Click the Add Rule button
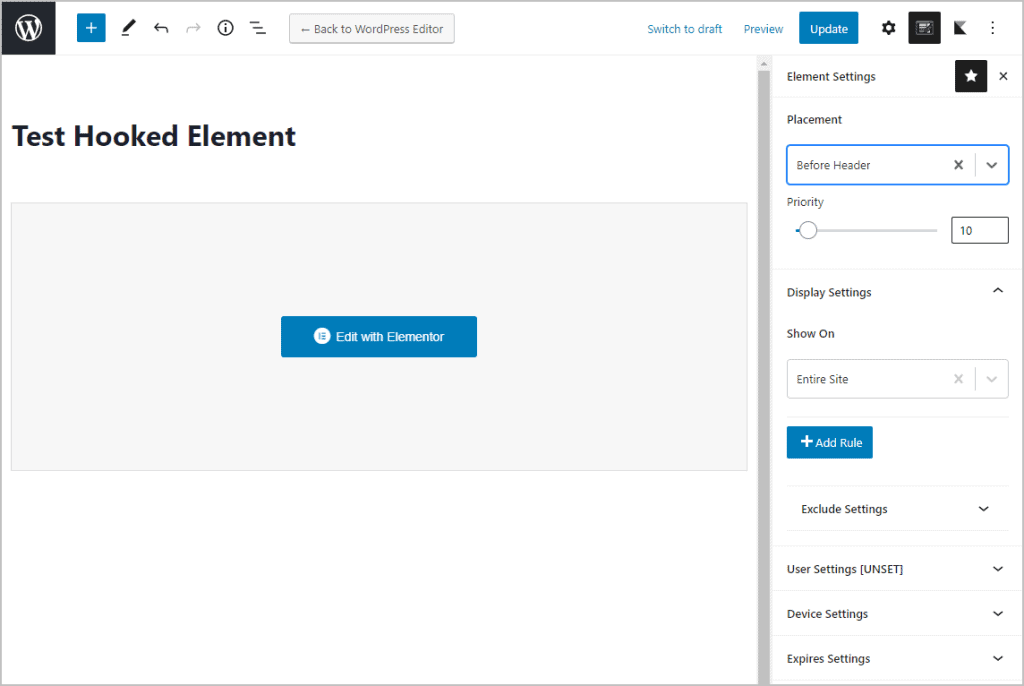1024x686 pixels. click(x=829, y=442)
